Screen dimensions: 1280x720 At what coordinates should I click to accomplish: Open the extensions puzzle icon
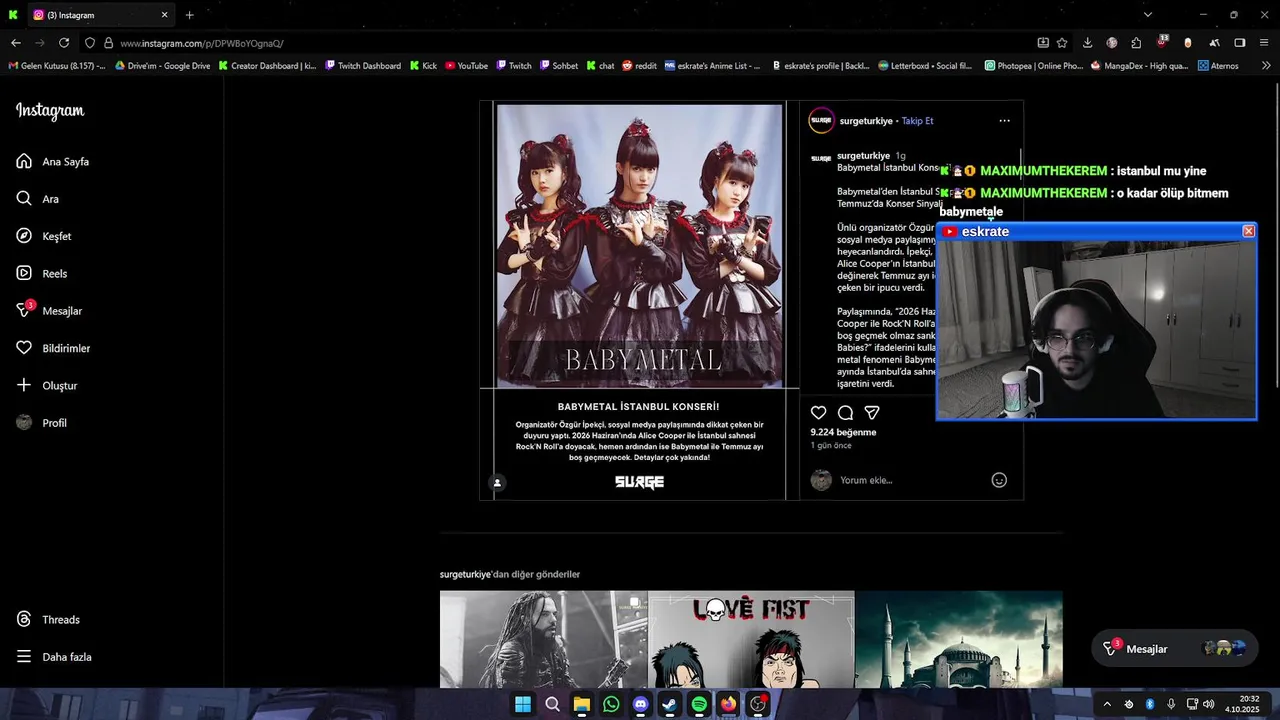click(1136, 43)
